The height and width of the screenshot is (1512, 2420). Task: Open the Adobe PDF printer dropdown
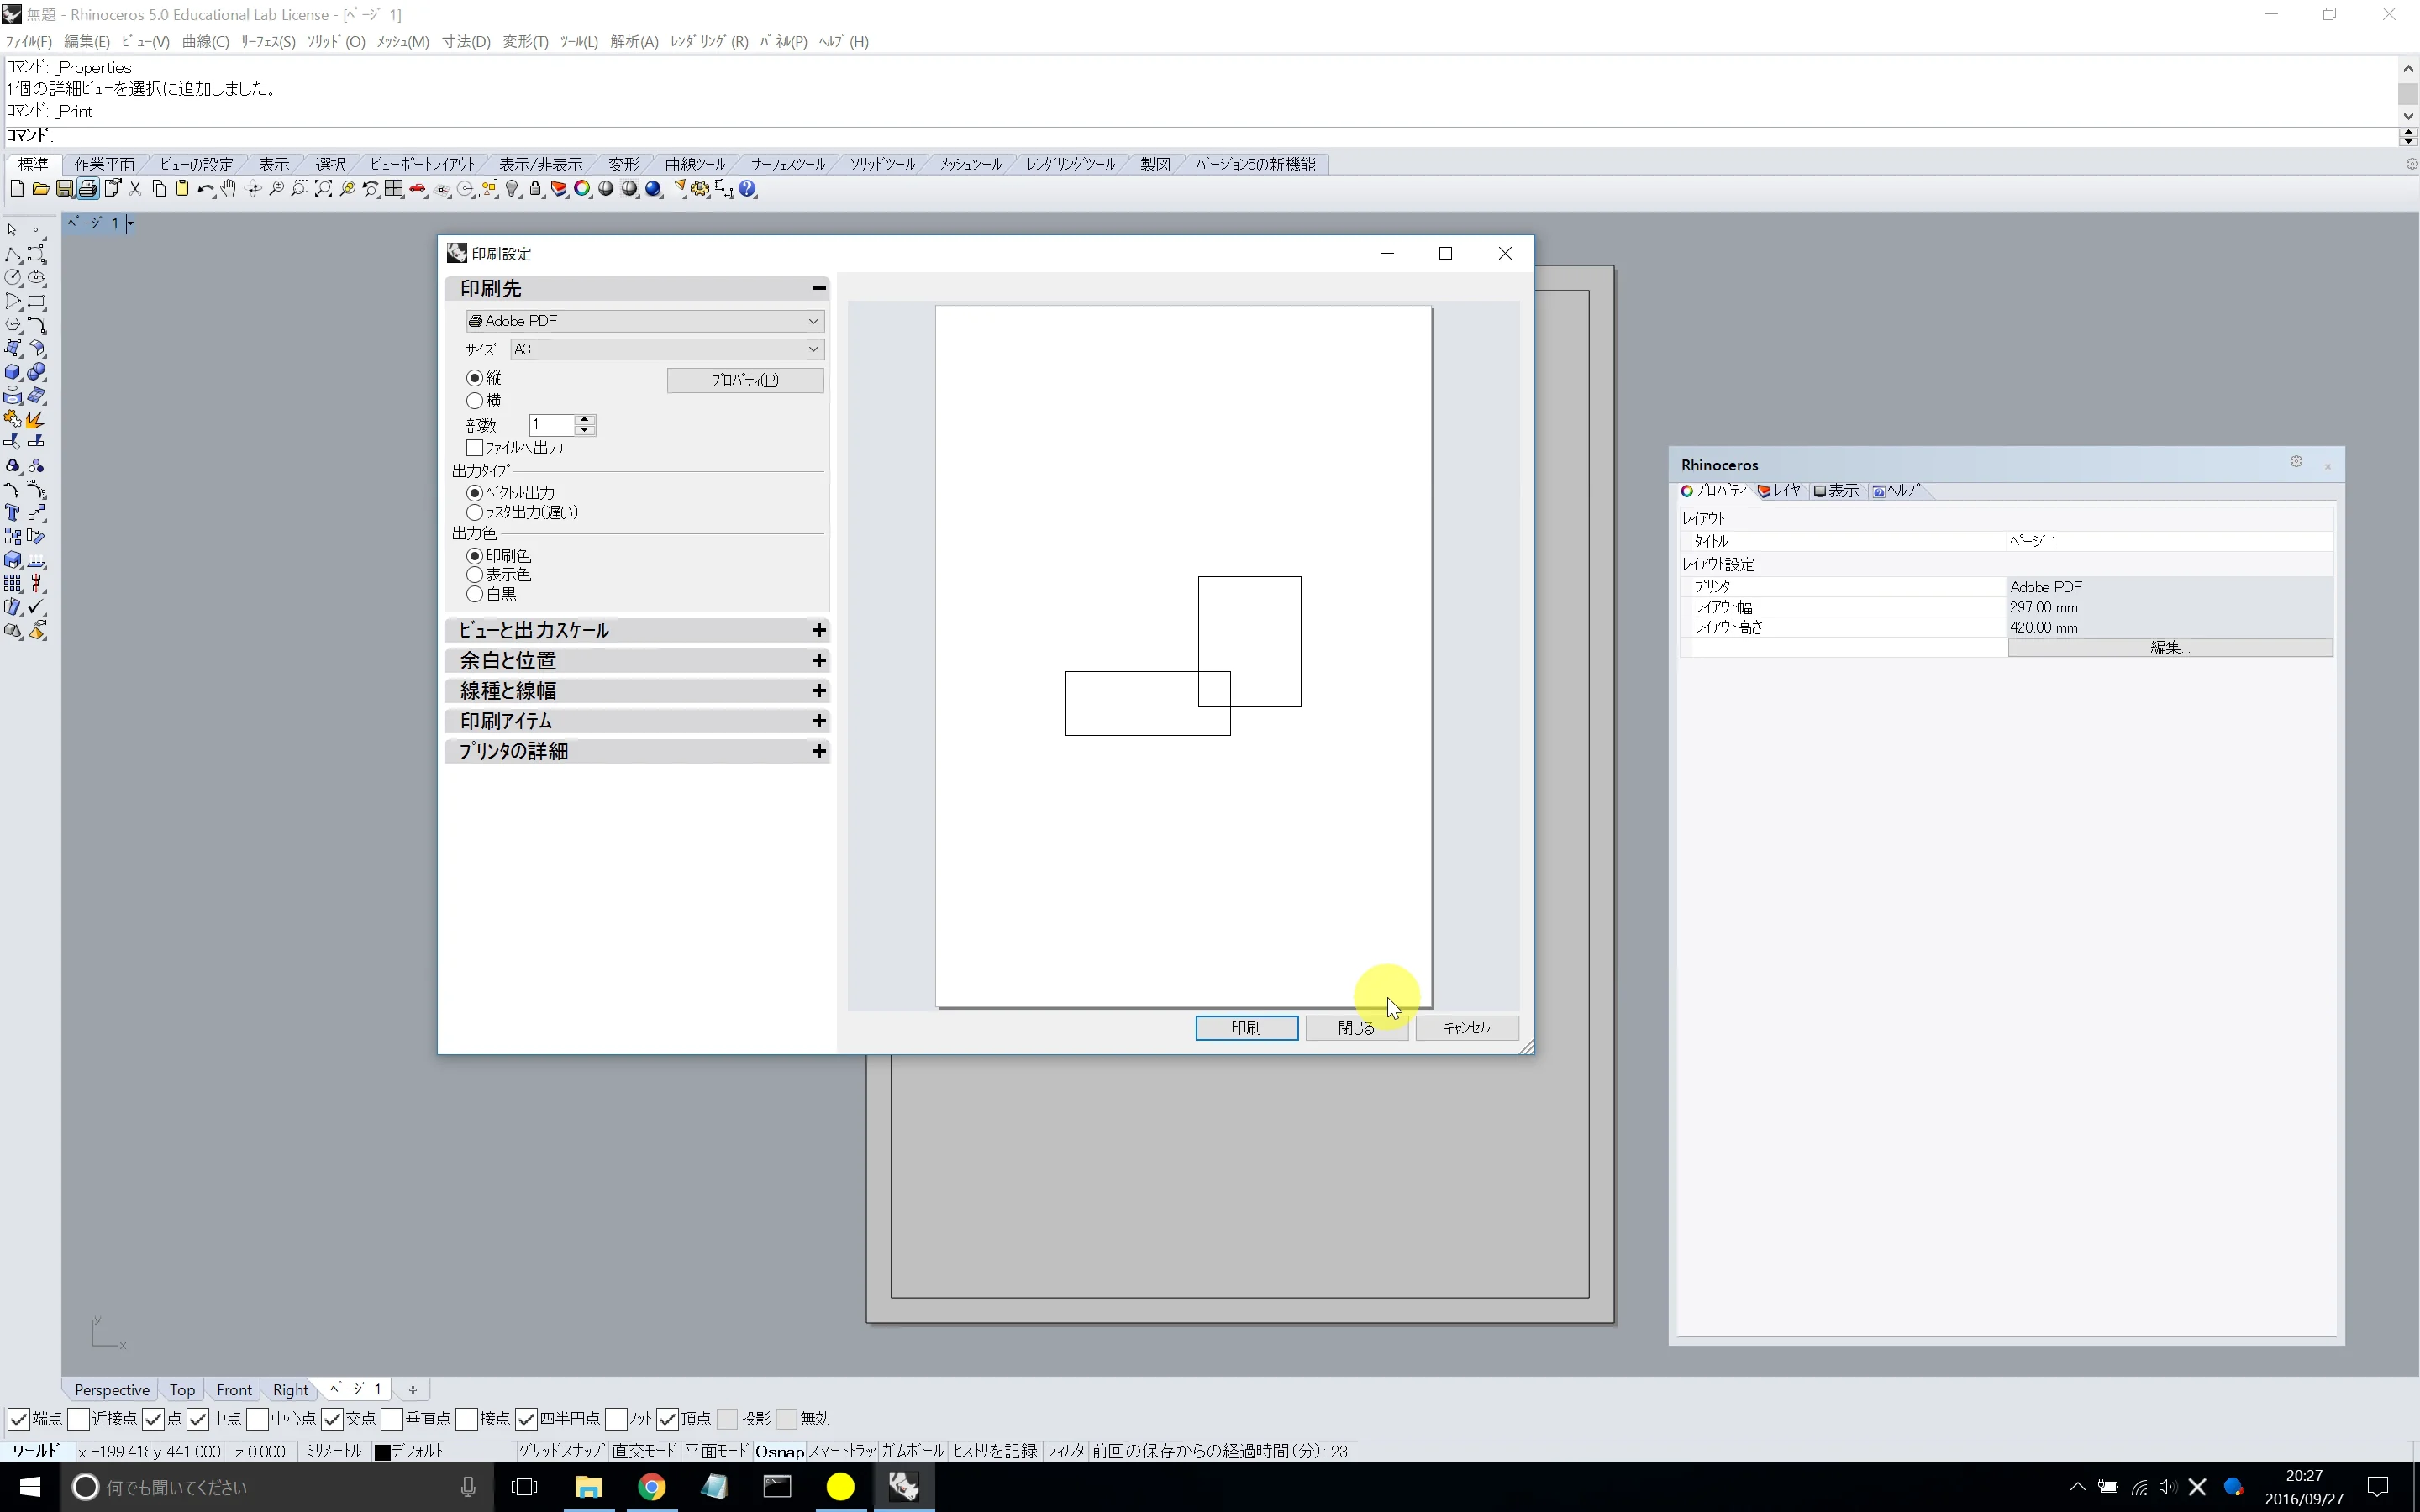(x=813, y=320)
